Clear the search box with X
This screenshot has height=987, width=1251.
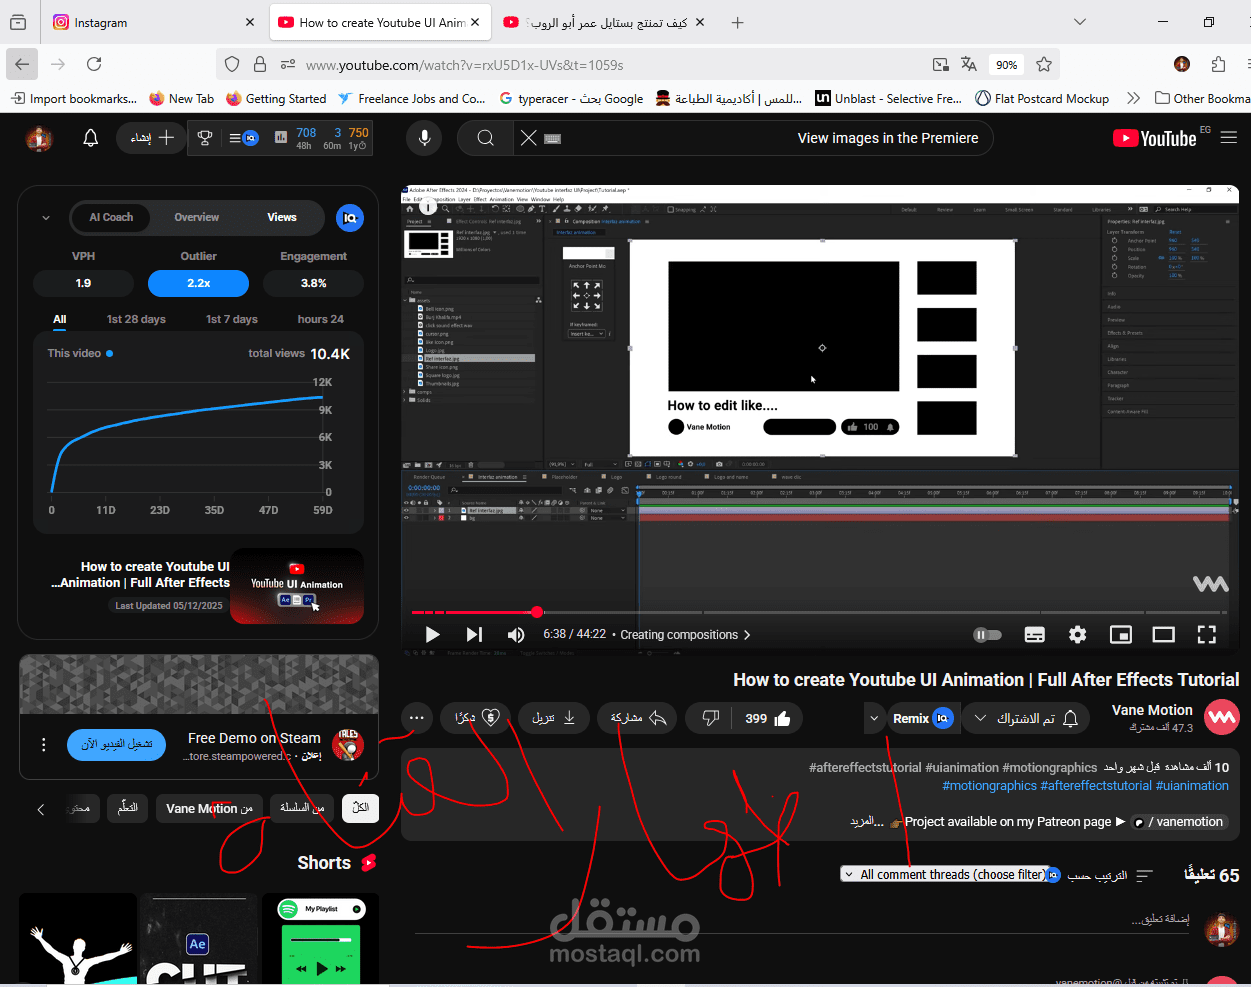pos(529,138)
